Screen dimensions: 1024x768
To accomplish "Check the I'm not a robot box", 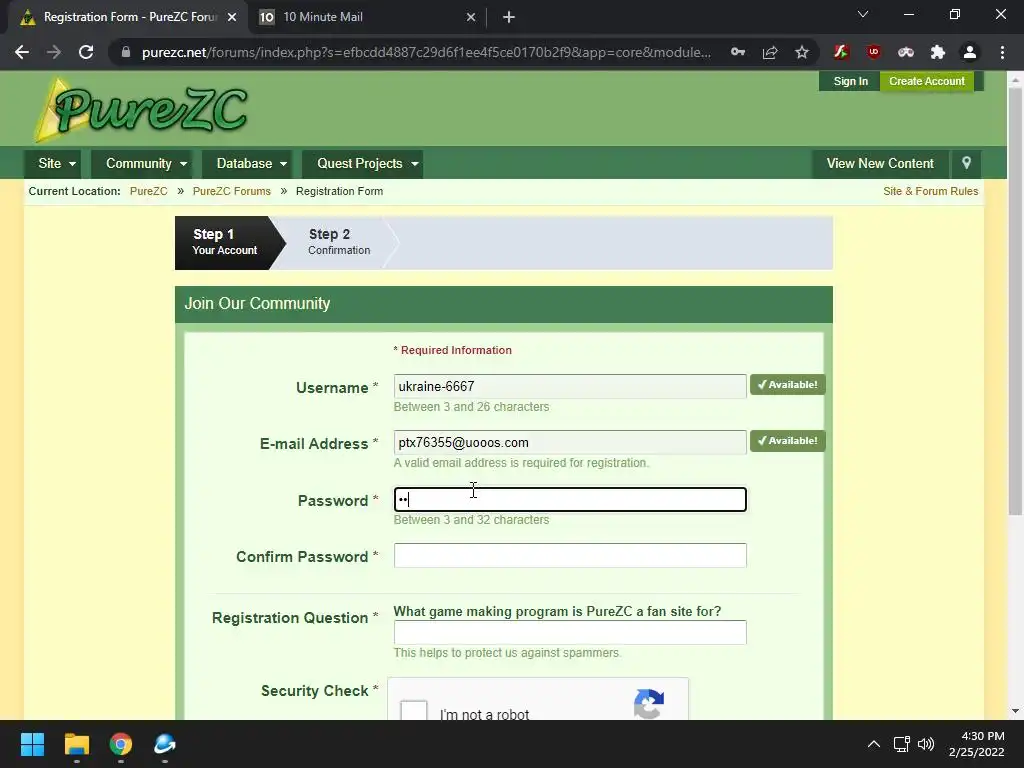I will click(x=414, y=710).
